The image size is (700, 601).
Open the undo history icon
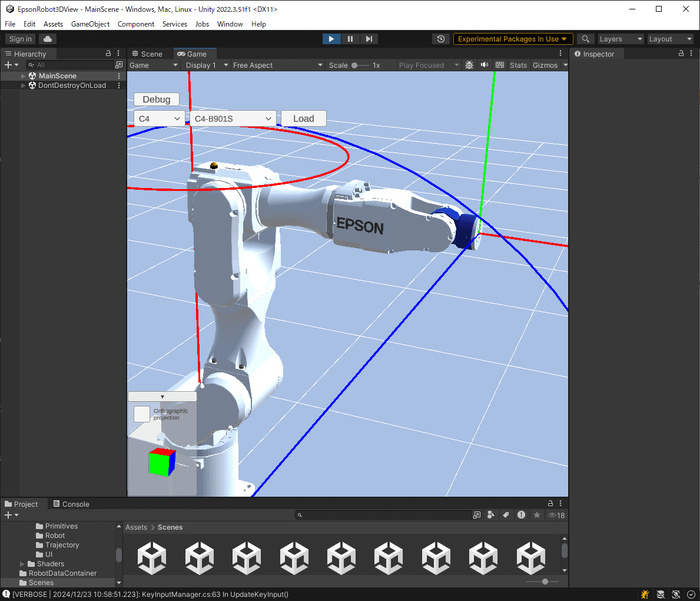pos(441,39)
